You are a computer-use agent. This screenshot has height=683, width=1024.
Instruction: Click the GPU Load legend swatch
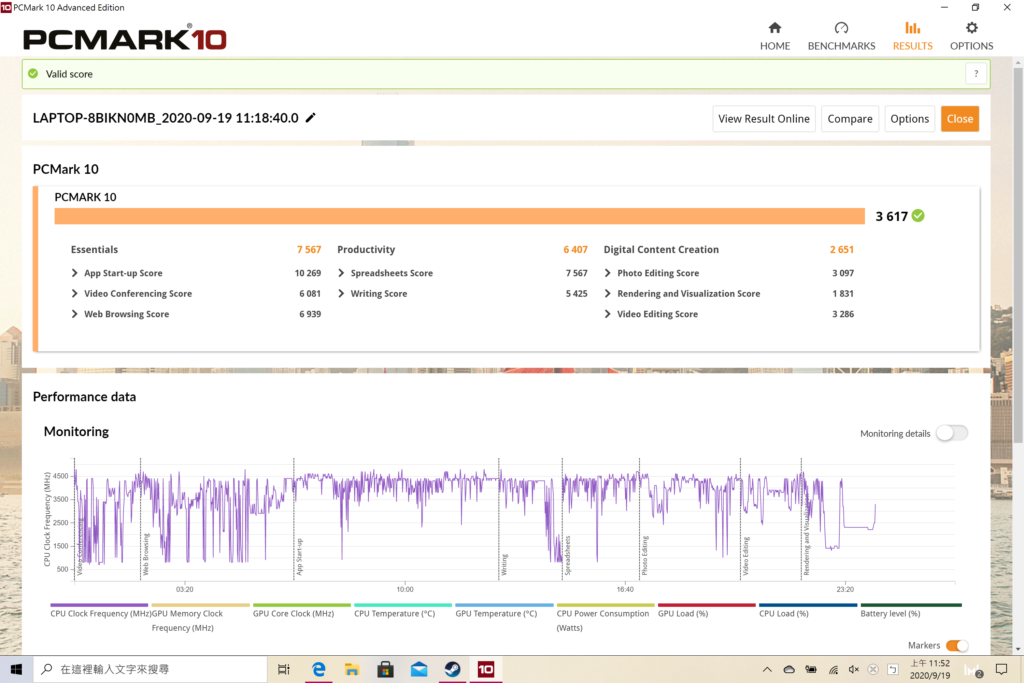707,605
